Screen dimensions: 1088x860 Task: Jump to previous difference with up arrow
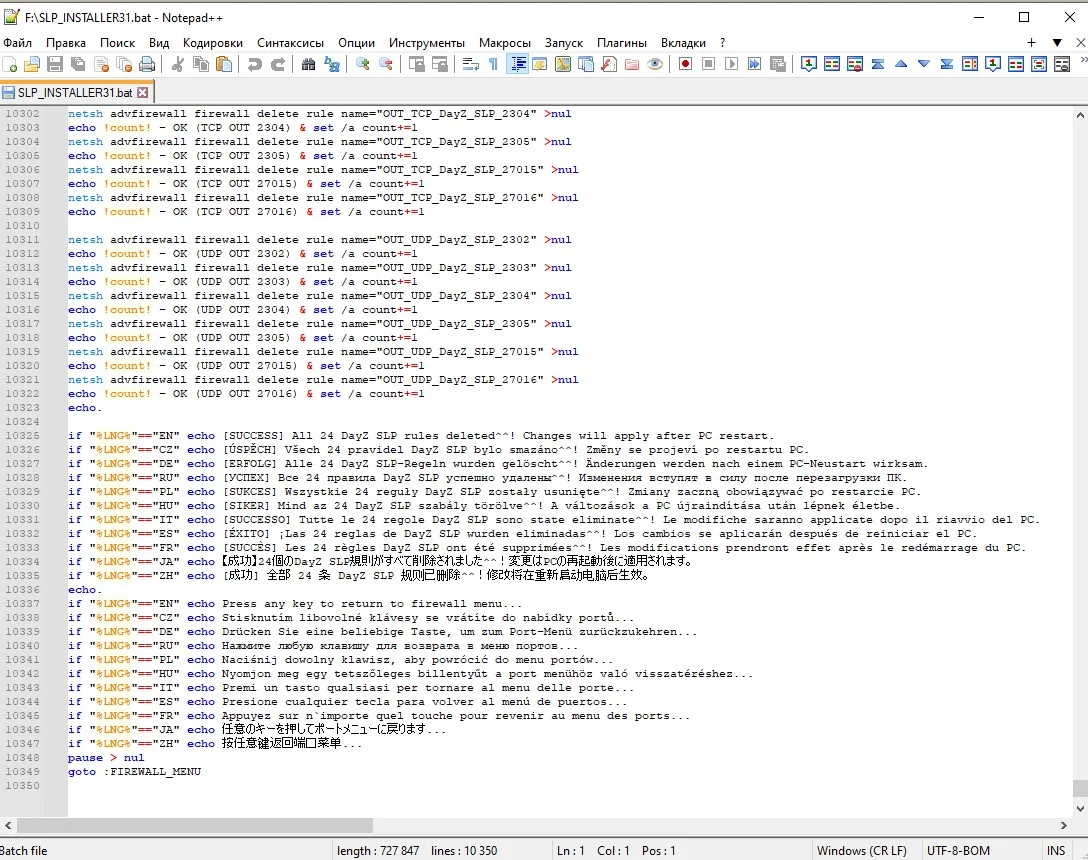point(901,65)
